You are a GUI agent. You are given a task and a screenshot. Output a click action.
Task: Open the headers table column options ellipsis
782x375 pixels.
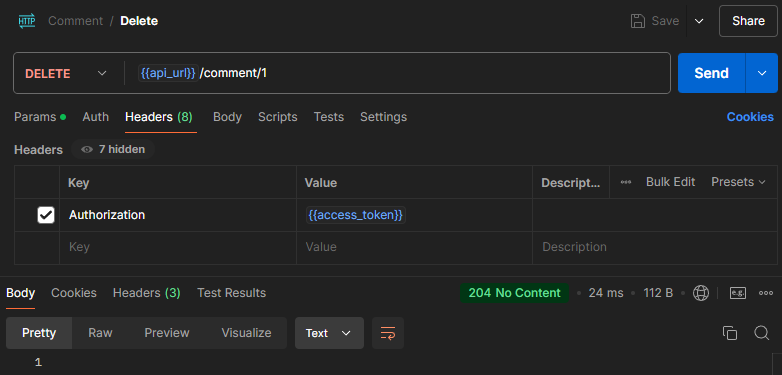(626, 183)
